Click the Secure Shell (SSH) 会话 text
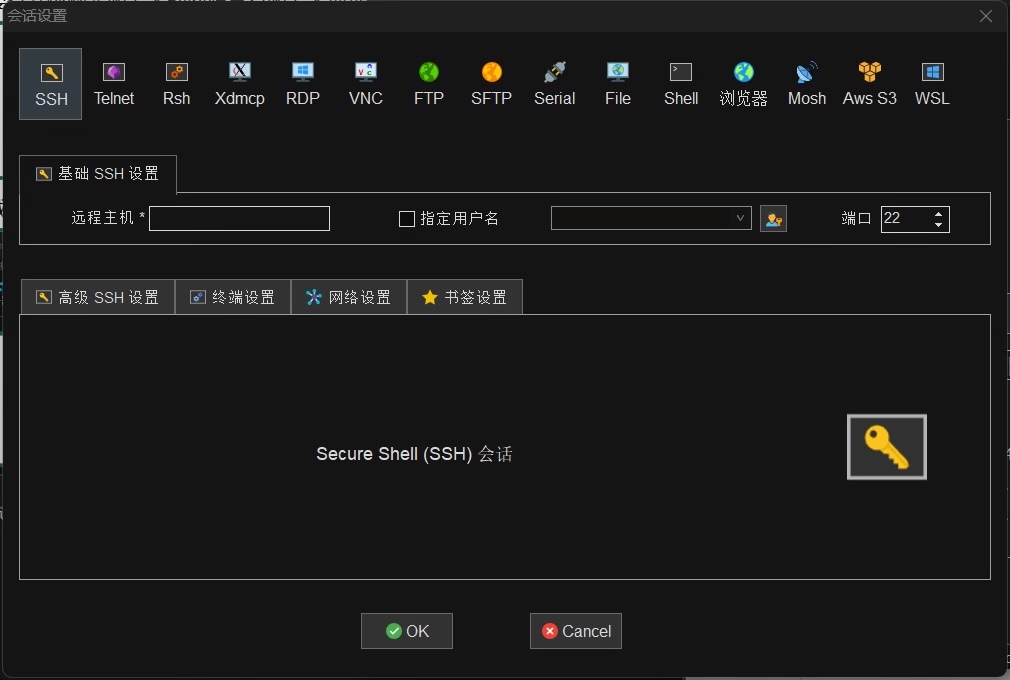Image resolution: width=1010 pixels, height=680 pixels. click(x=414, y=454)
